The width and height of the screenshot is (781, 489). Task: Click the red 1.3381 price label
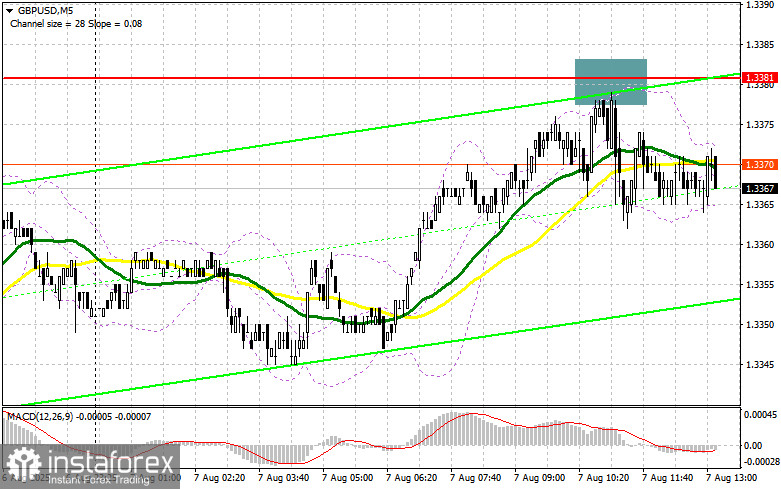pyautogui.click(x=760, y=77)
